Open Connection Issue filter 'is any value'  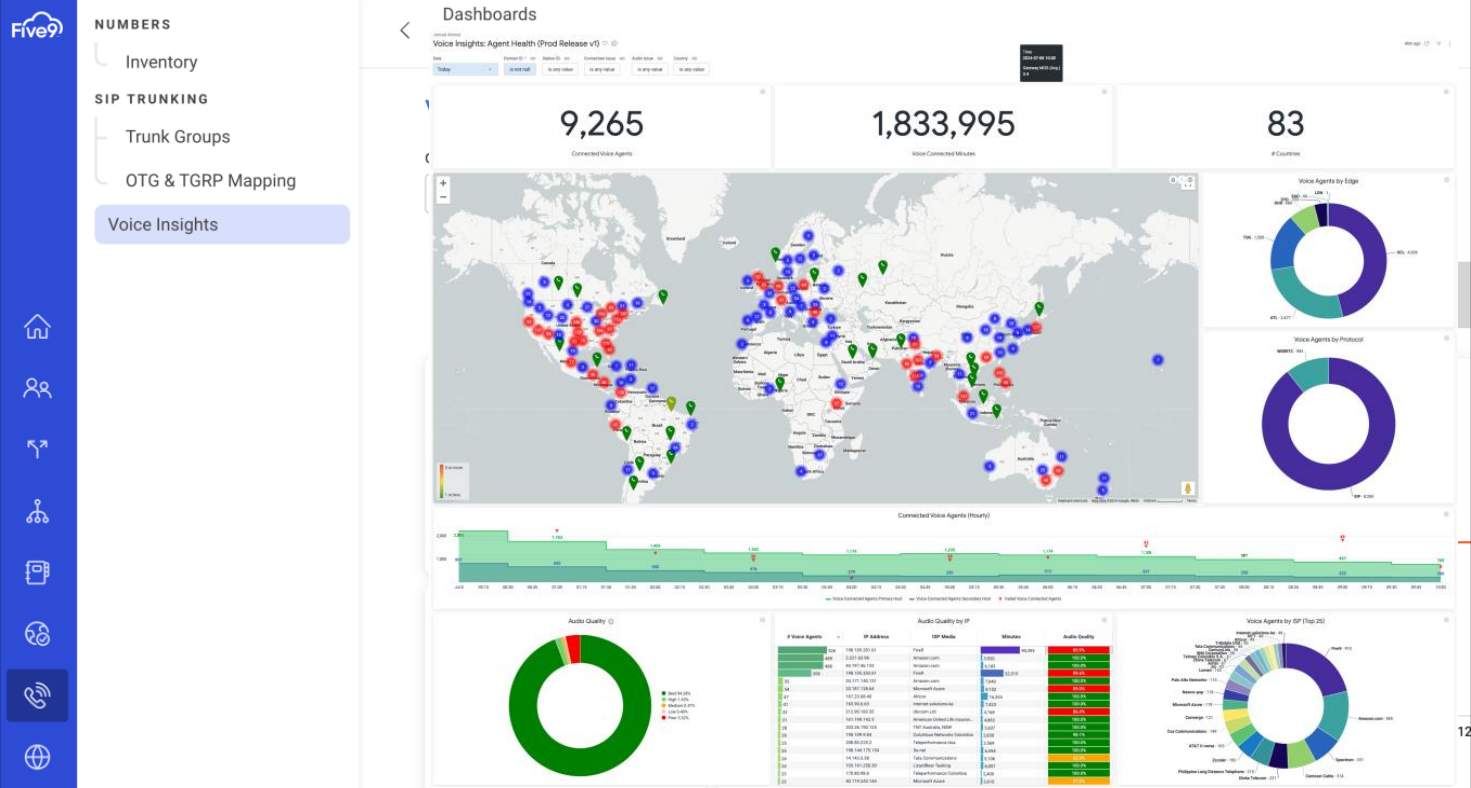602,69
